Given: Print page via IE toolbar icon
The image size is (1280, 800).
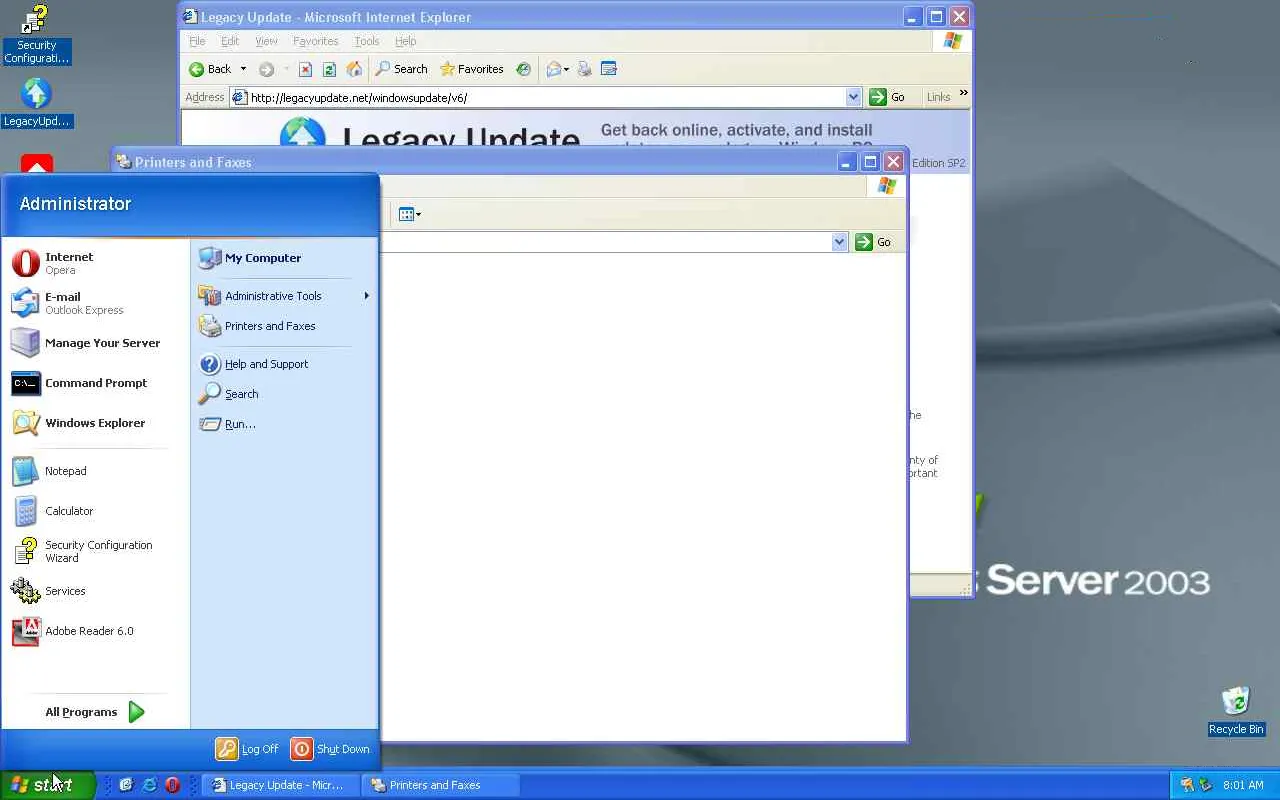Looking at the screenshot, I should (x=585, y=69).
